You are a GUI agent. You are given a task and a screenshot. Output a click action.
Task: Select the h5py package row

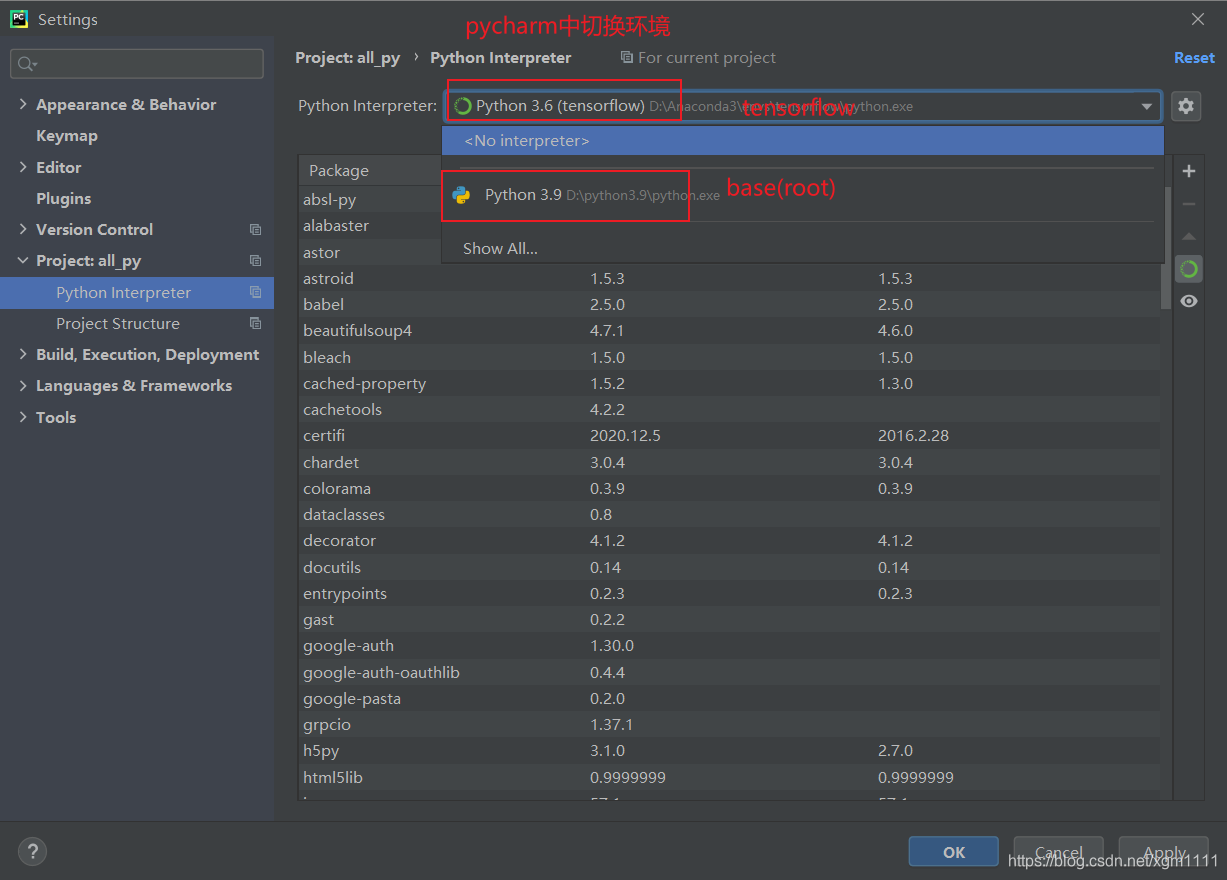click(731, 751)
